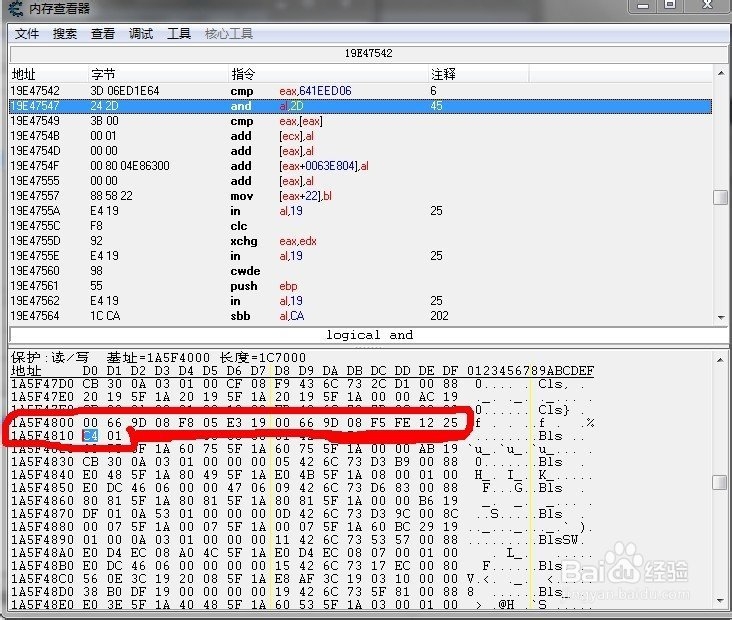
Task: Click the Cheat Engine title bar icon
Action: pos(15,7)
